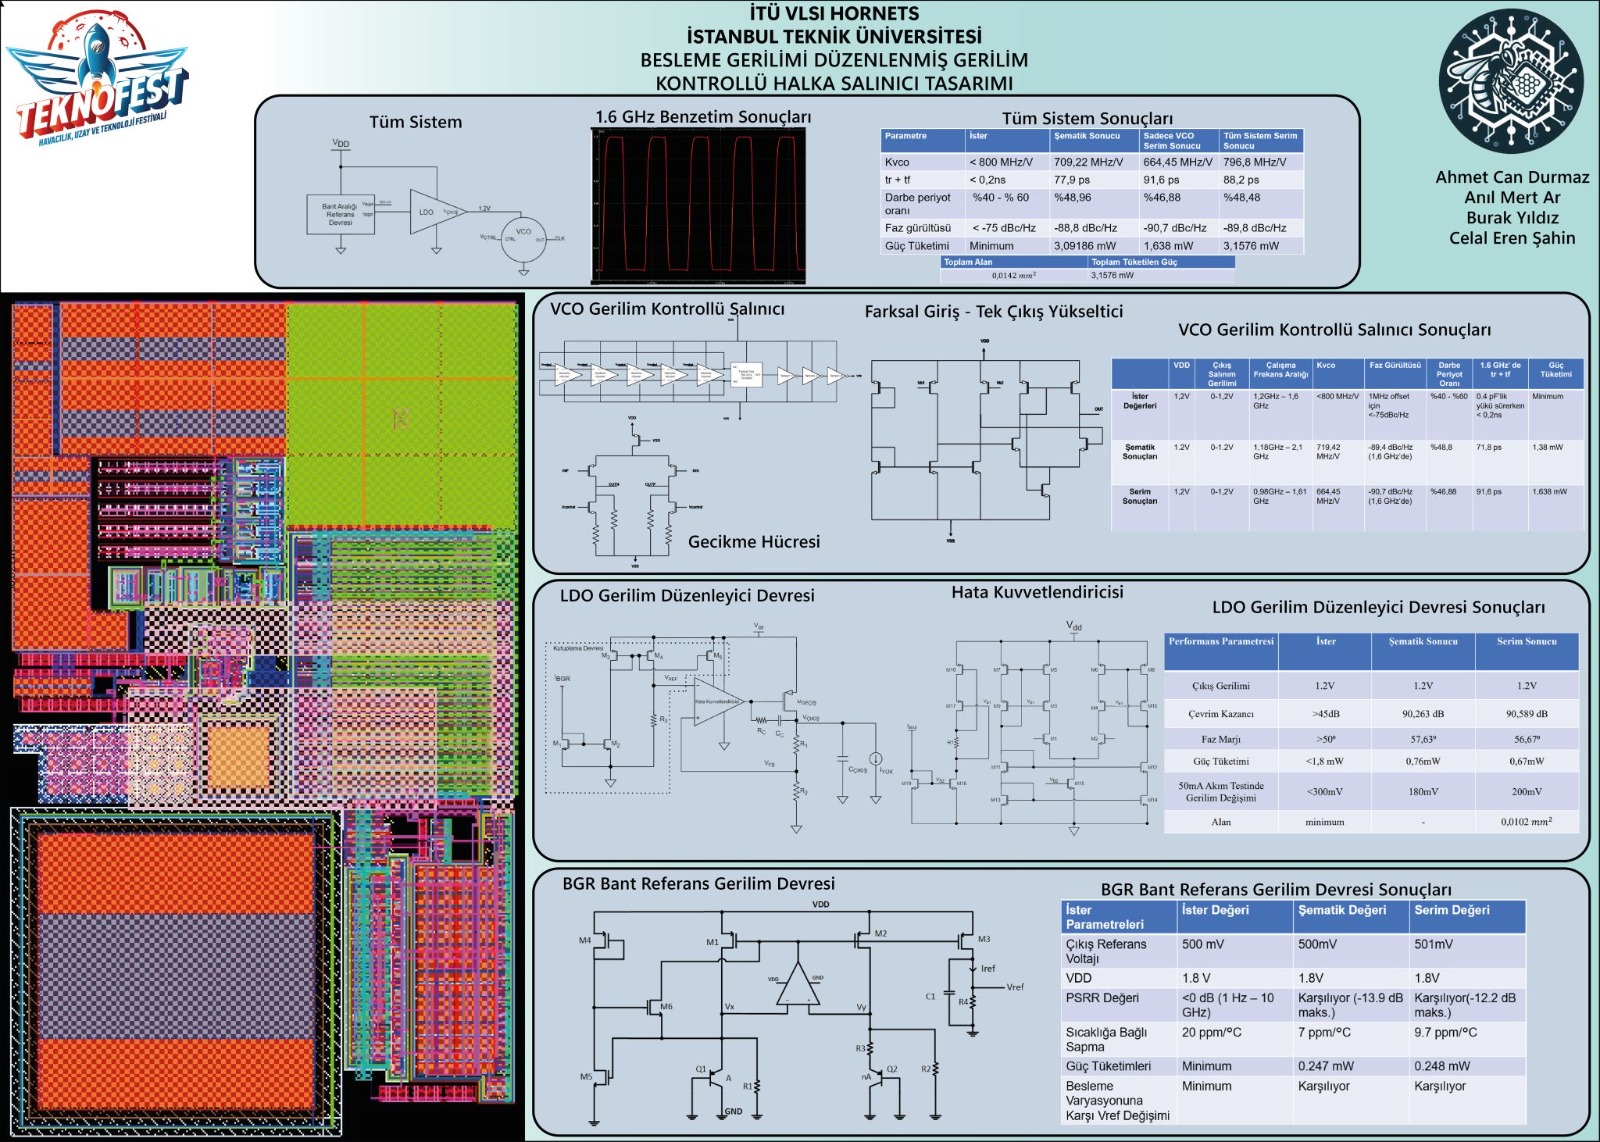Select the "90,589 dB" cell
The width and height of the screenshot is (1600, 1142).
point(1526,714)
